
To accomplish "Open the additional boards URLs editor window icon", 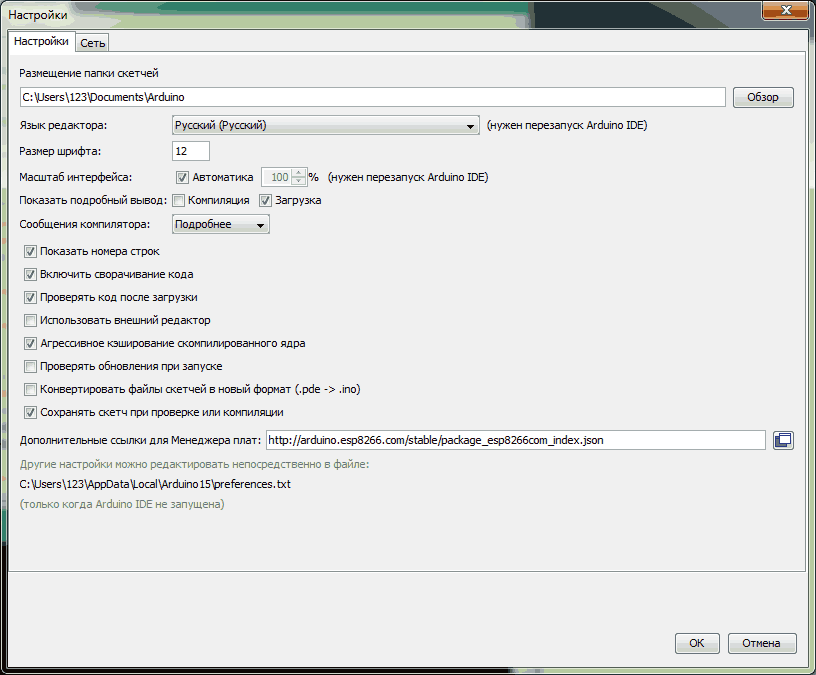I will click(x=783, y=440).
